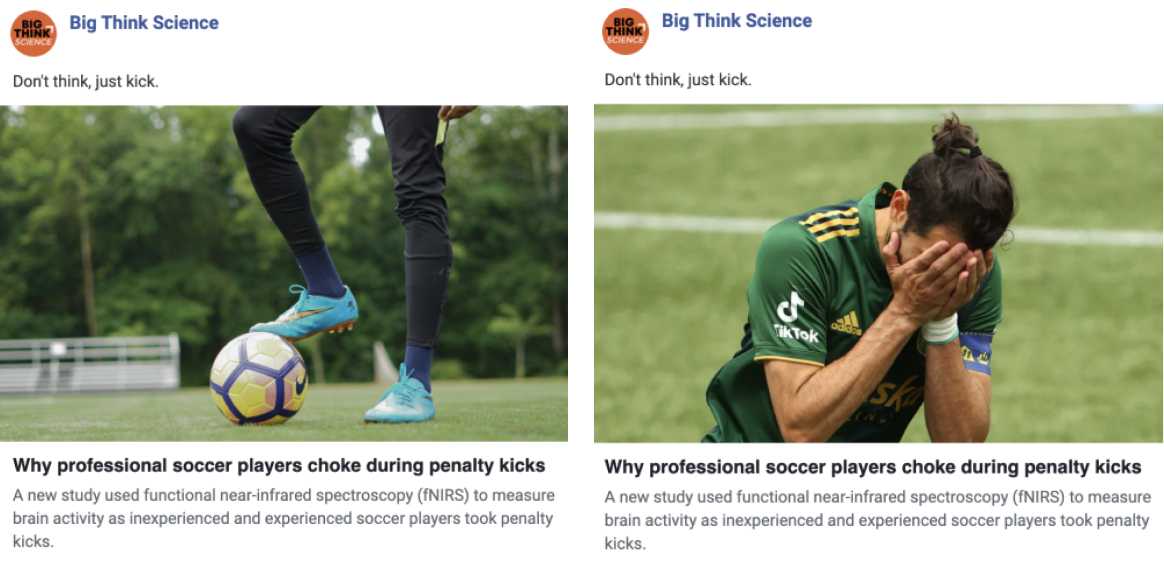
Task: Click the right post's penalty kicks headline
Action: point(872,467)
